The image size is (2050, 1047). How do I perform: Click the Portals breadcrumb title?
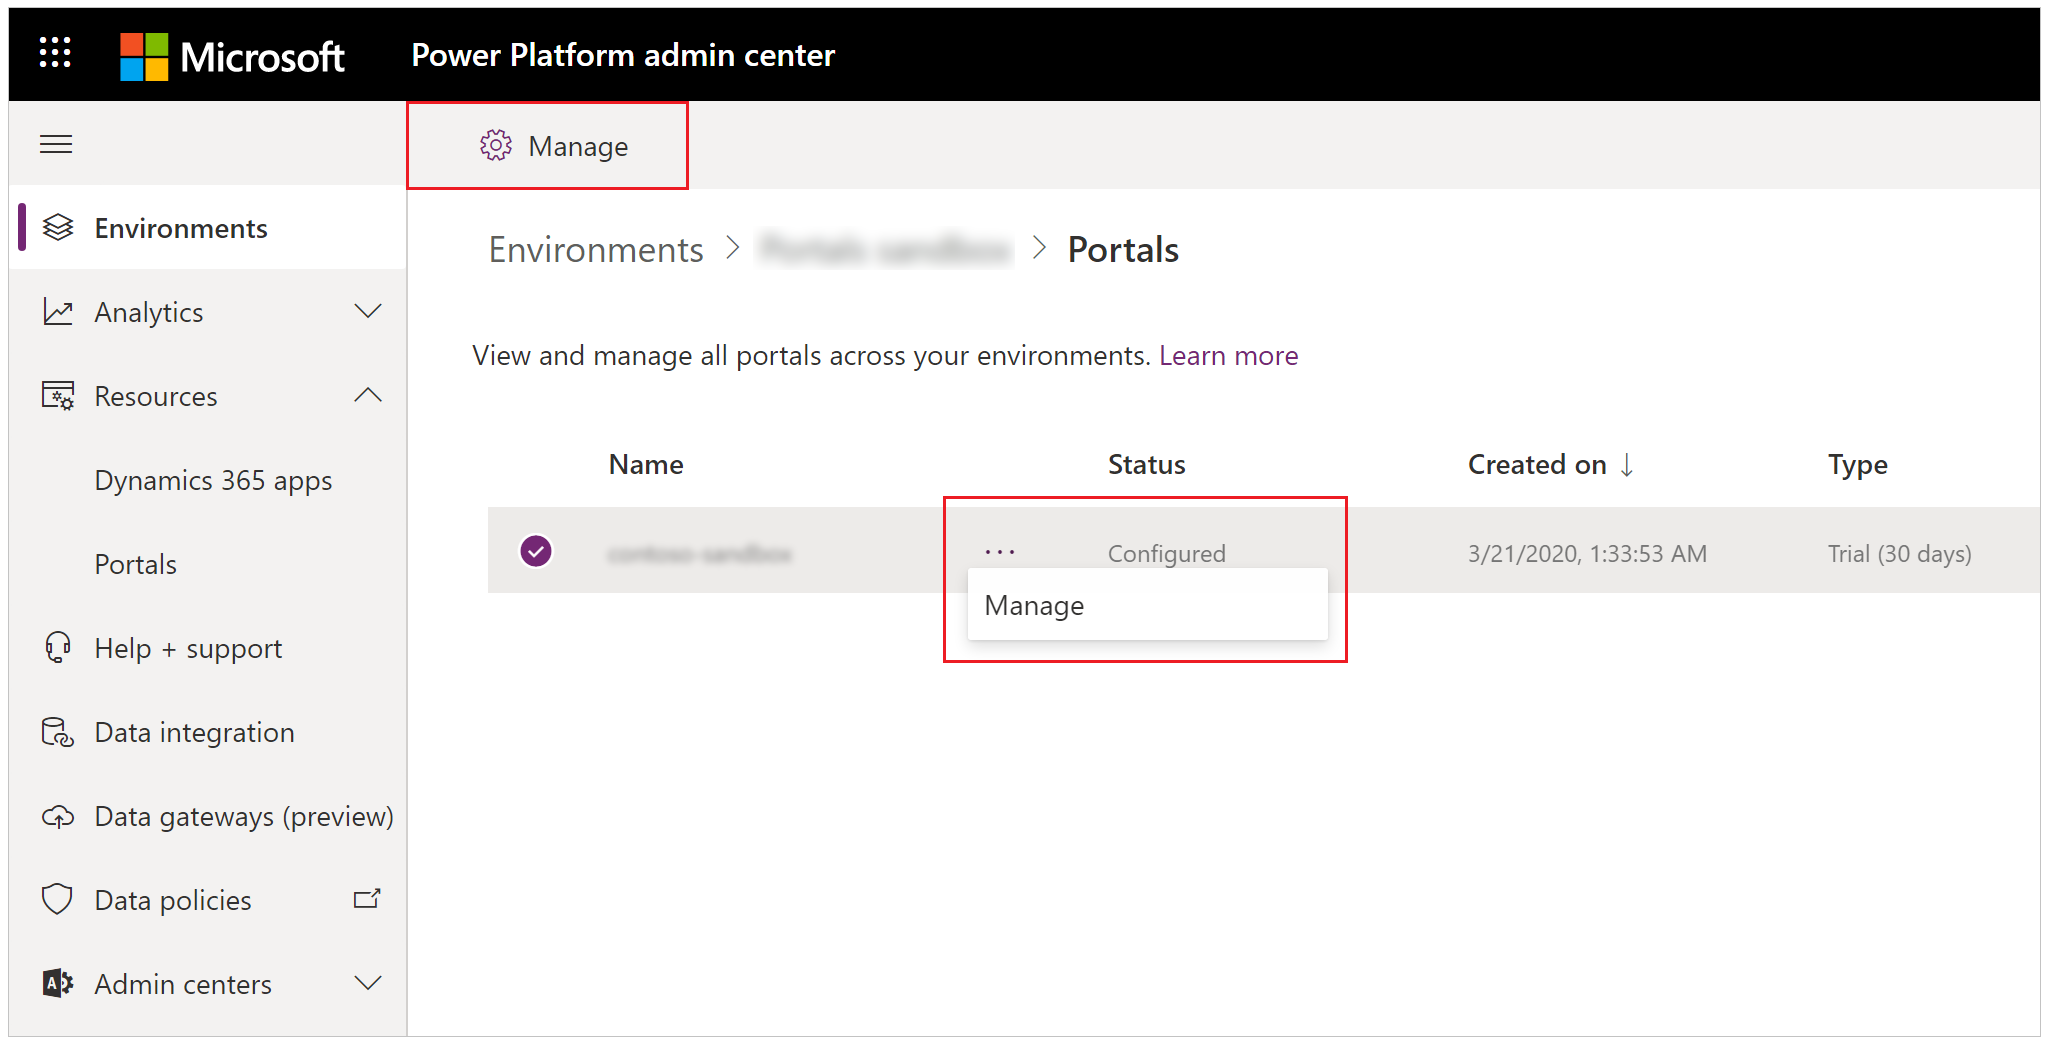click(x=1123, y=250)
